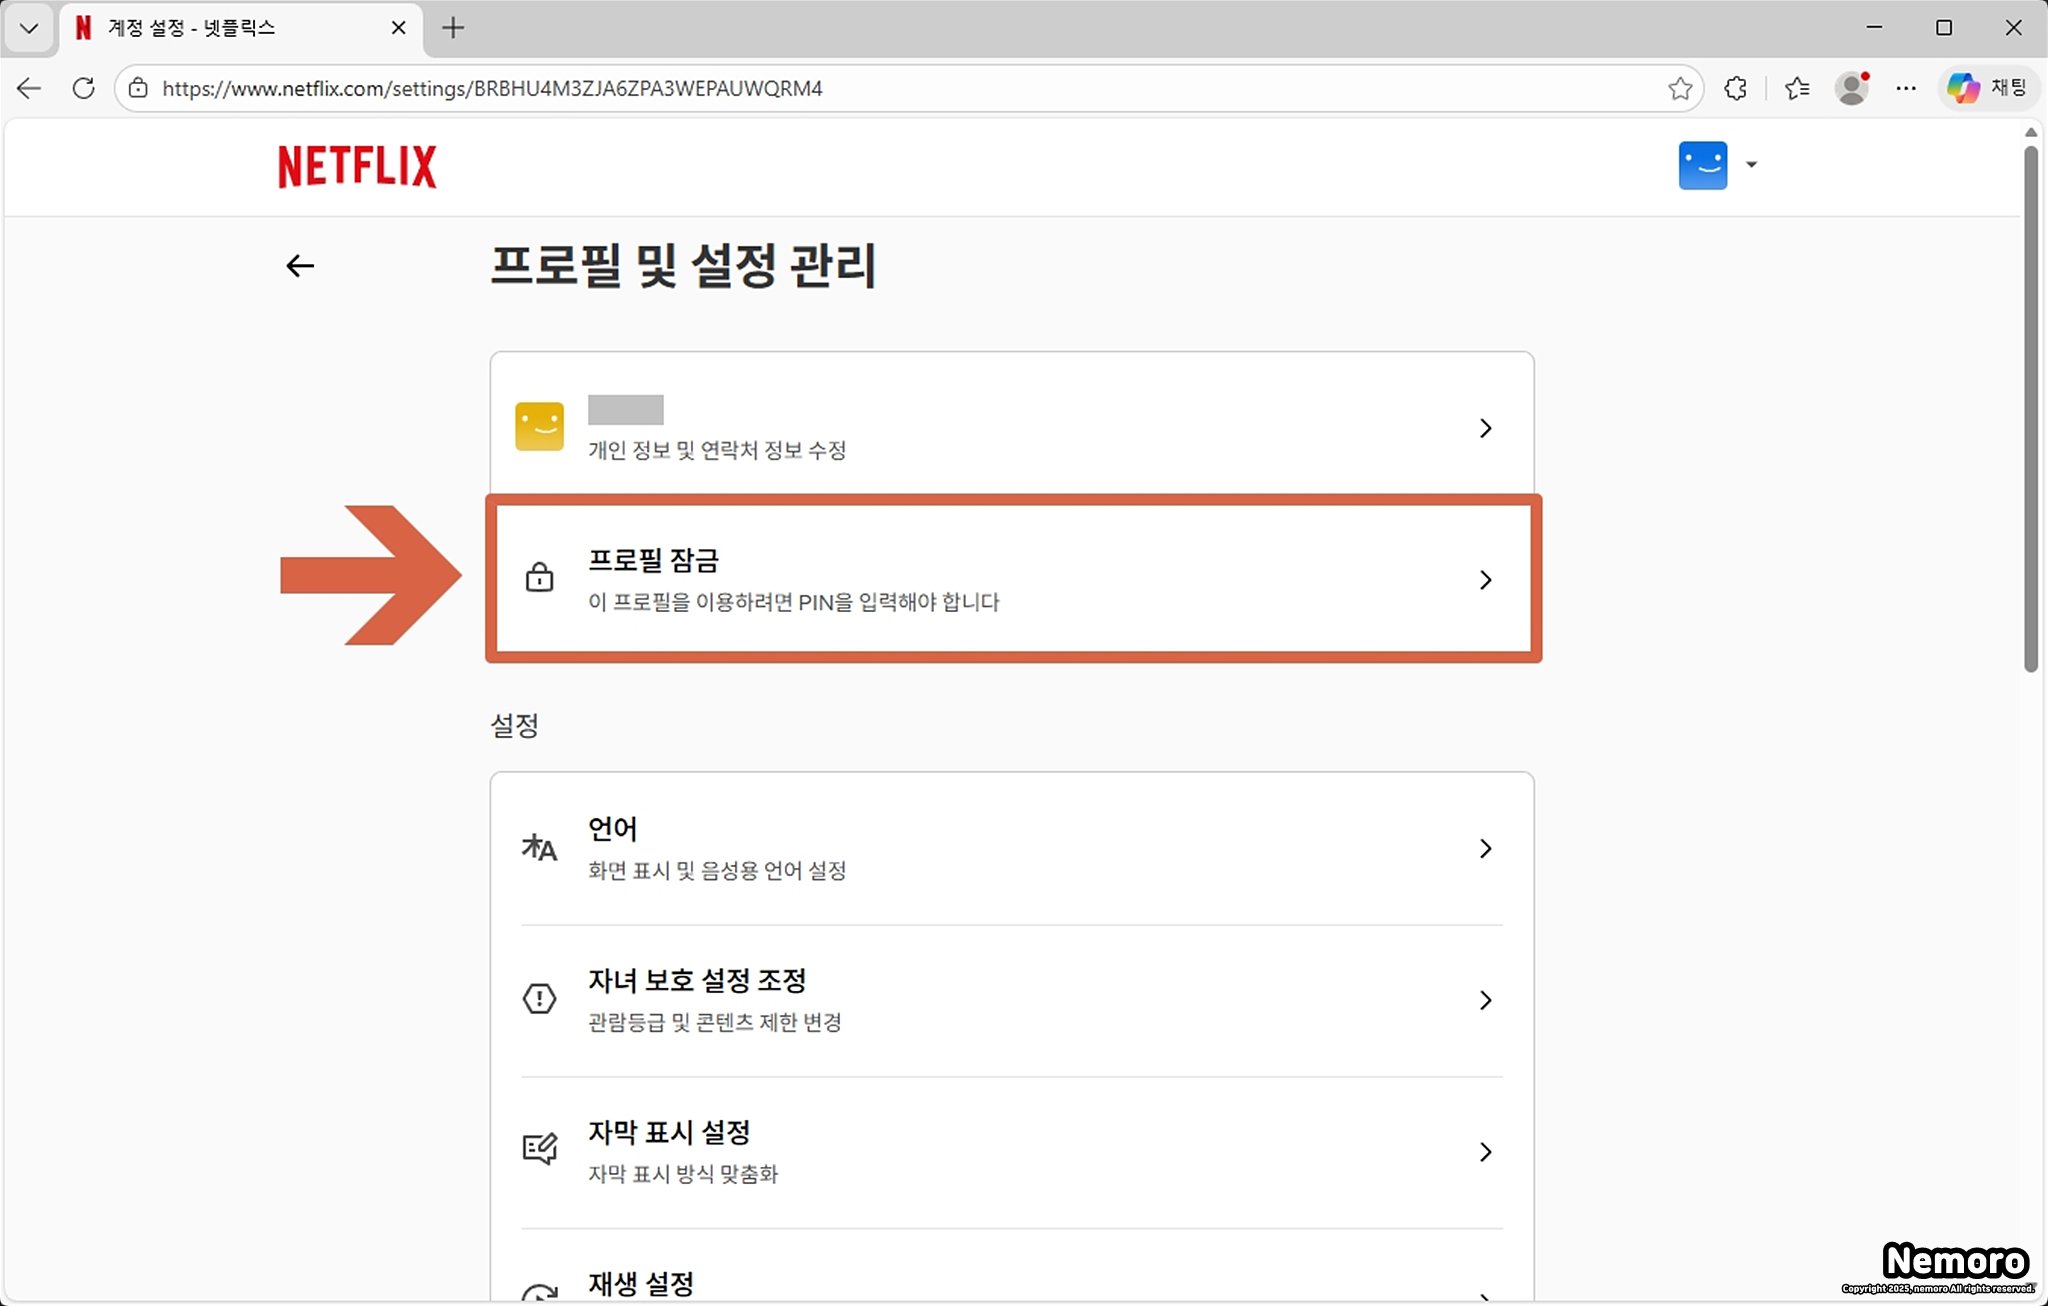Click the vertical page scrollbar

pos(2030,410)
